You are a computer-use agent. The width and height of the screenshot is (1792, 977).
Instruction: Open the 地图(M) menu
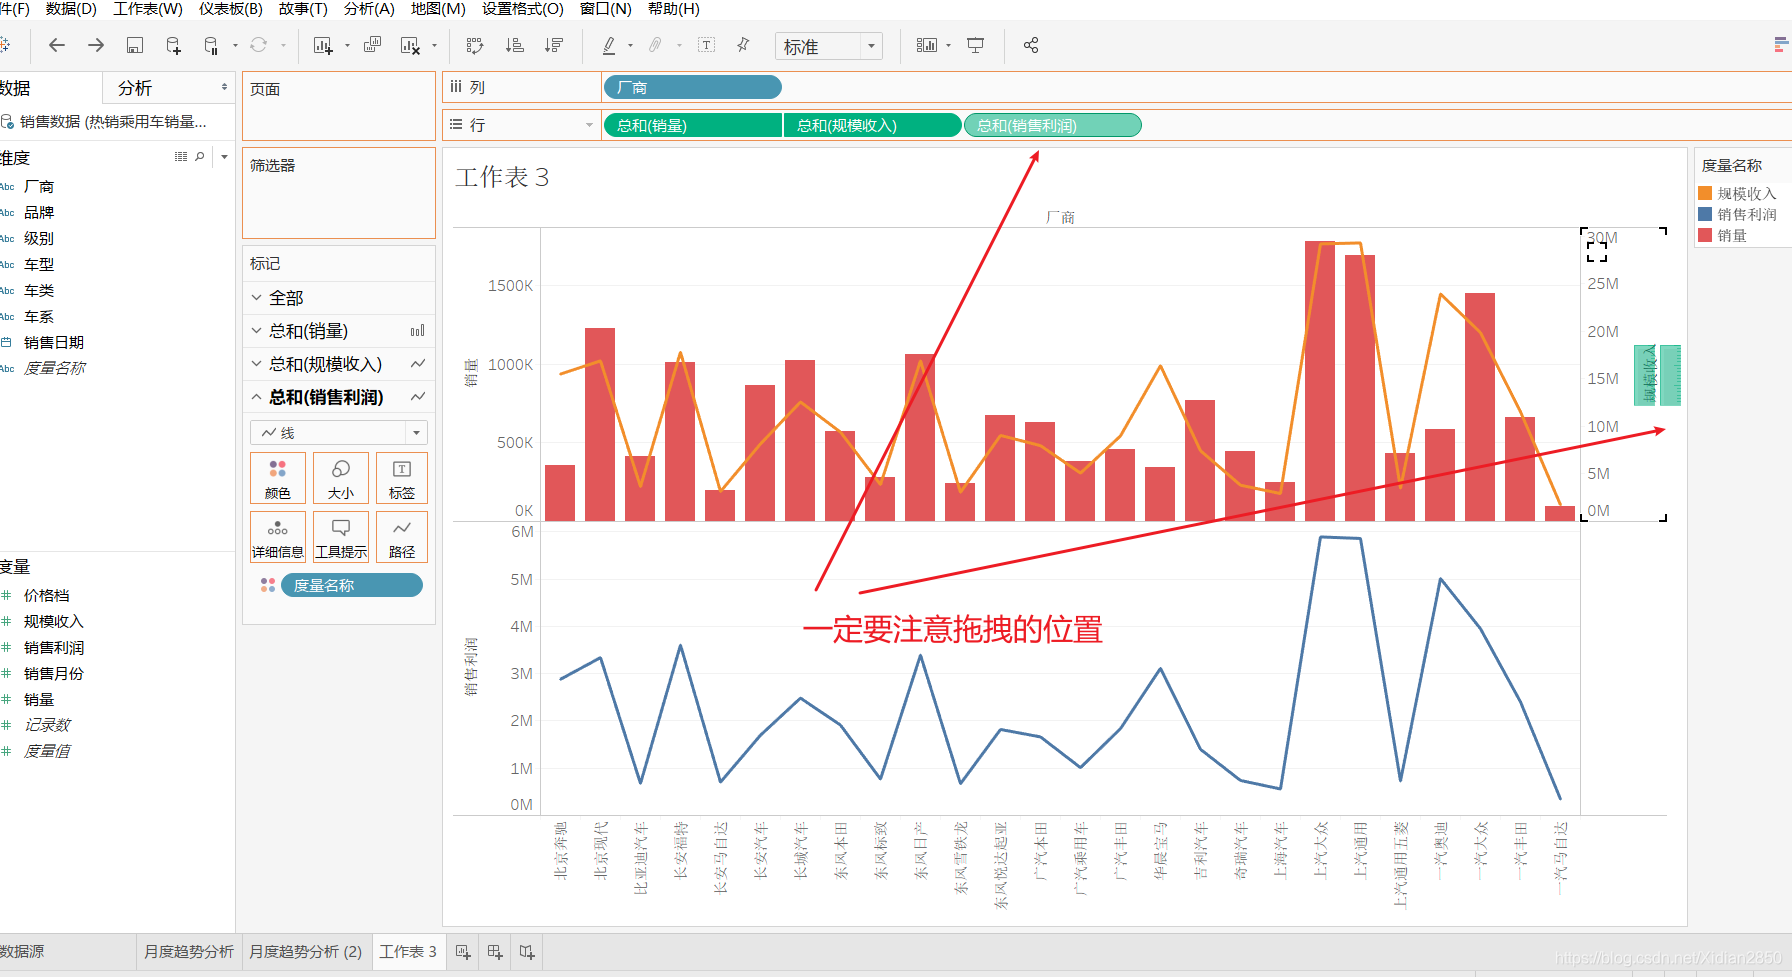click(x=438, y=9)
